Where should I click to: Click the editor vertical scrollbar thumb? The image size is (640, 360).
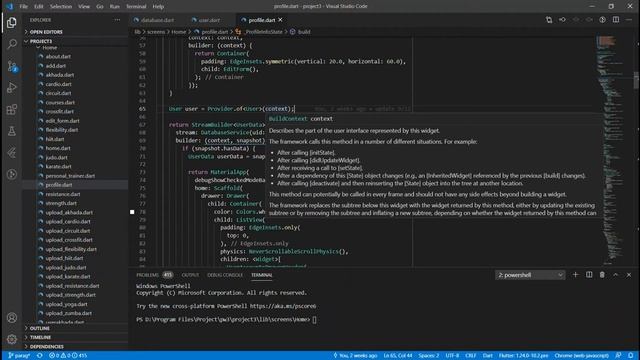[636, 80]
